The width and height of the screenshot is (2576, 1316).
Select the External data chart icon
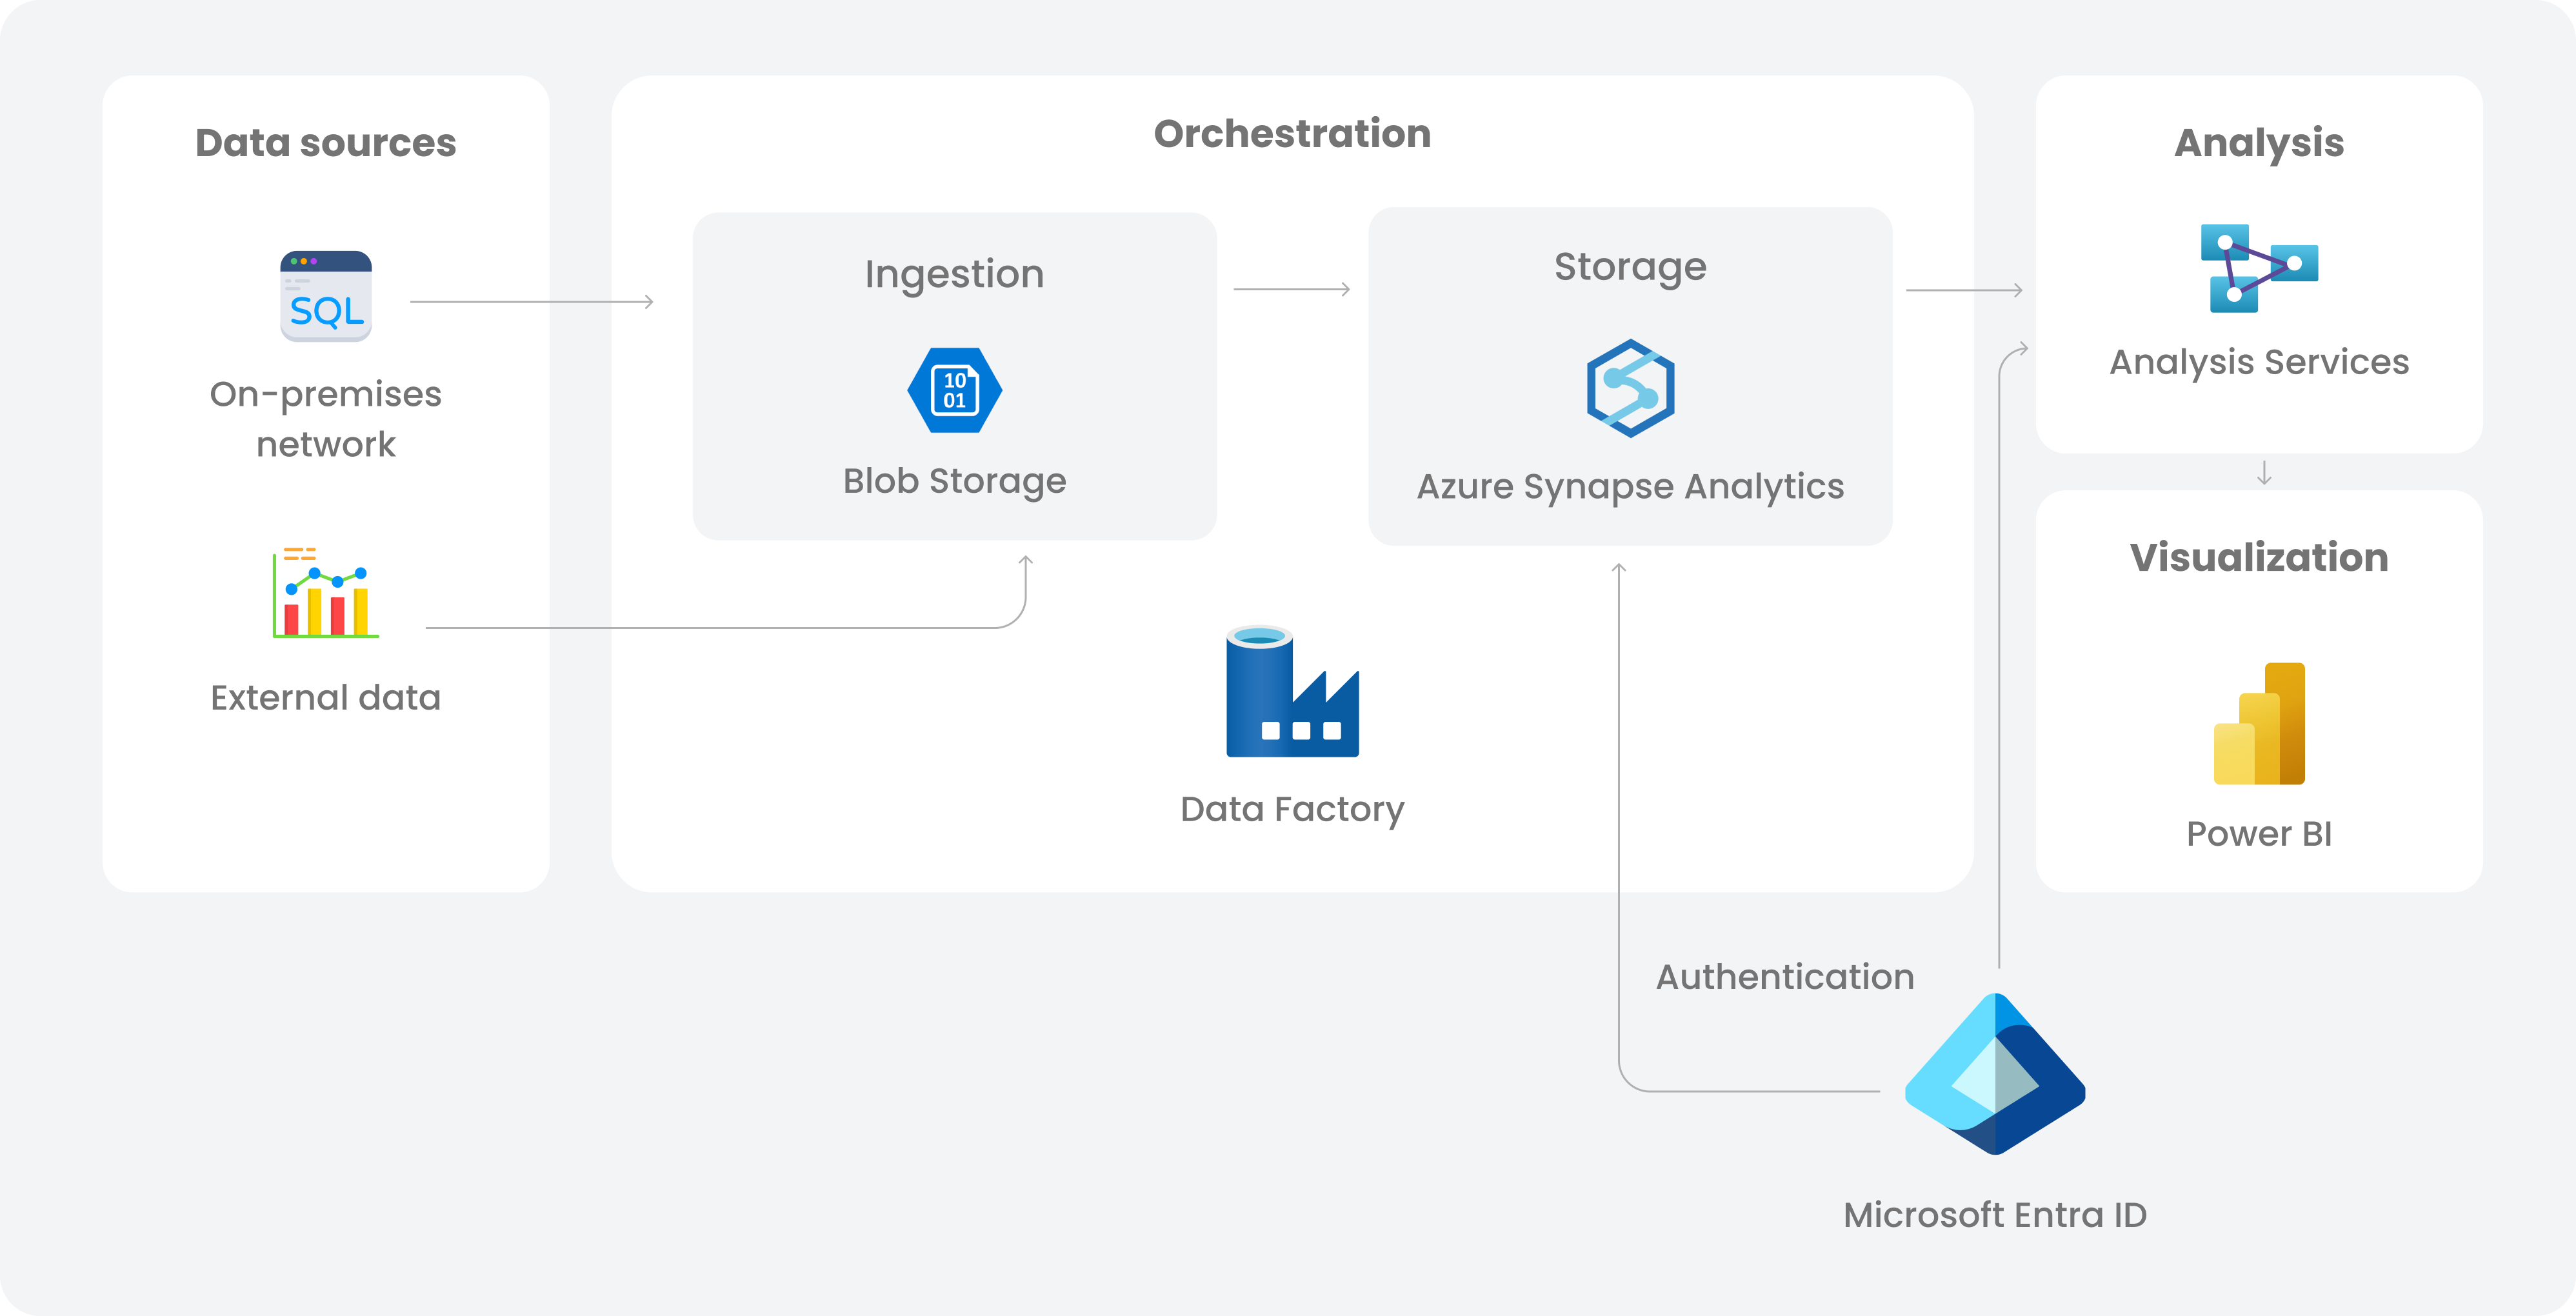(326, 592)
